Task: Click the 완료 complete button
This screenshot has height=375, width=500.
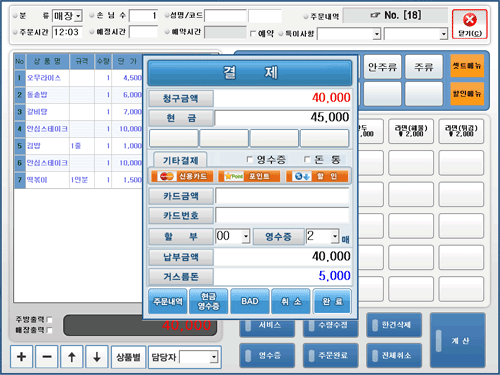Action: click(332, 302)
